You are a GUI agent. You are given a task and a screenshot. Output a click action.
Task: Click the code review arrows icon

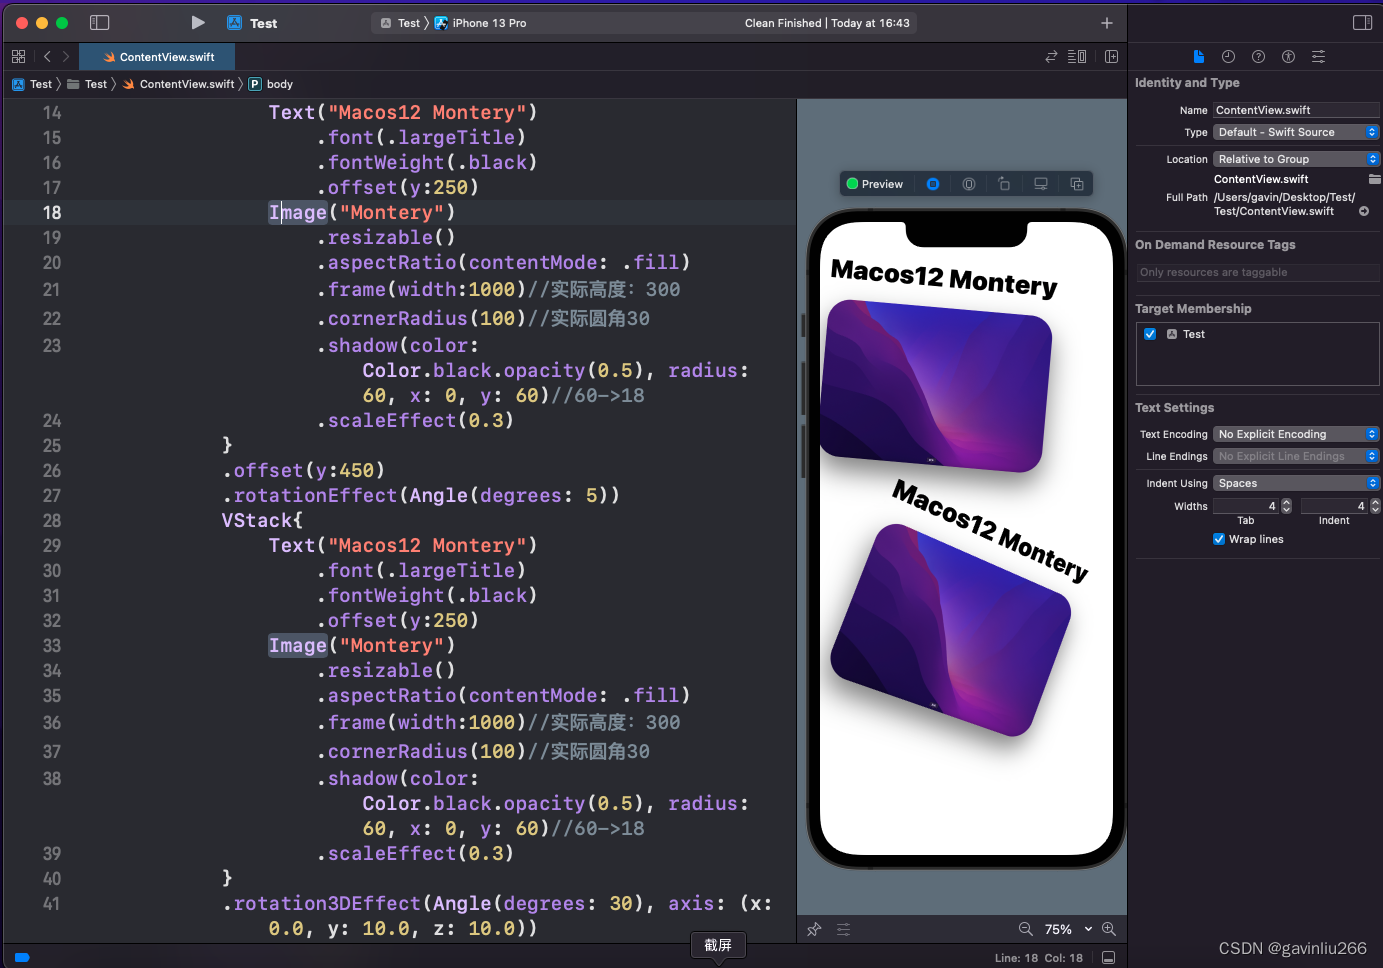[x=1051, y=57]
